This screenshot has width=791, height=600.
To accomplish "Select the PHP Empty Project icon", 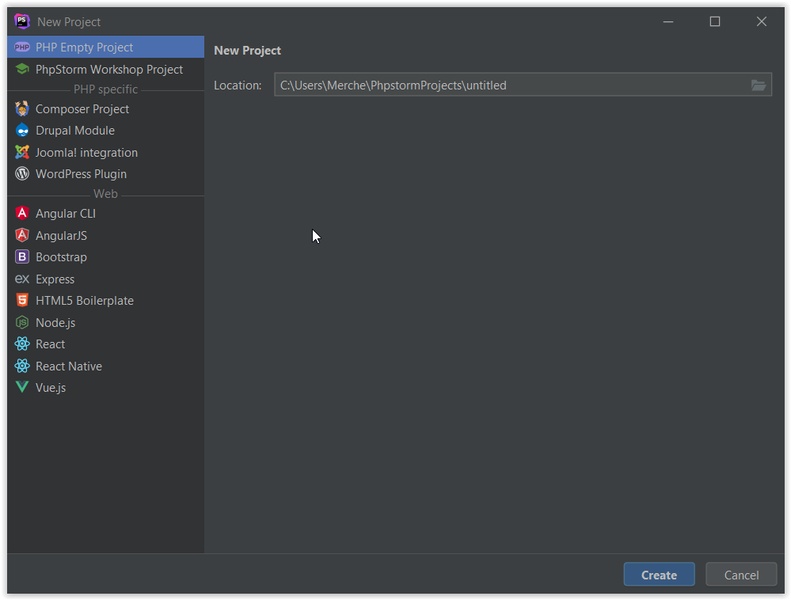I will [22, 47].
